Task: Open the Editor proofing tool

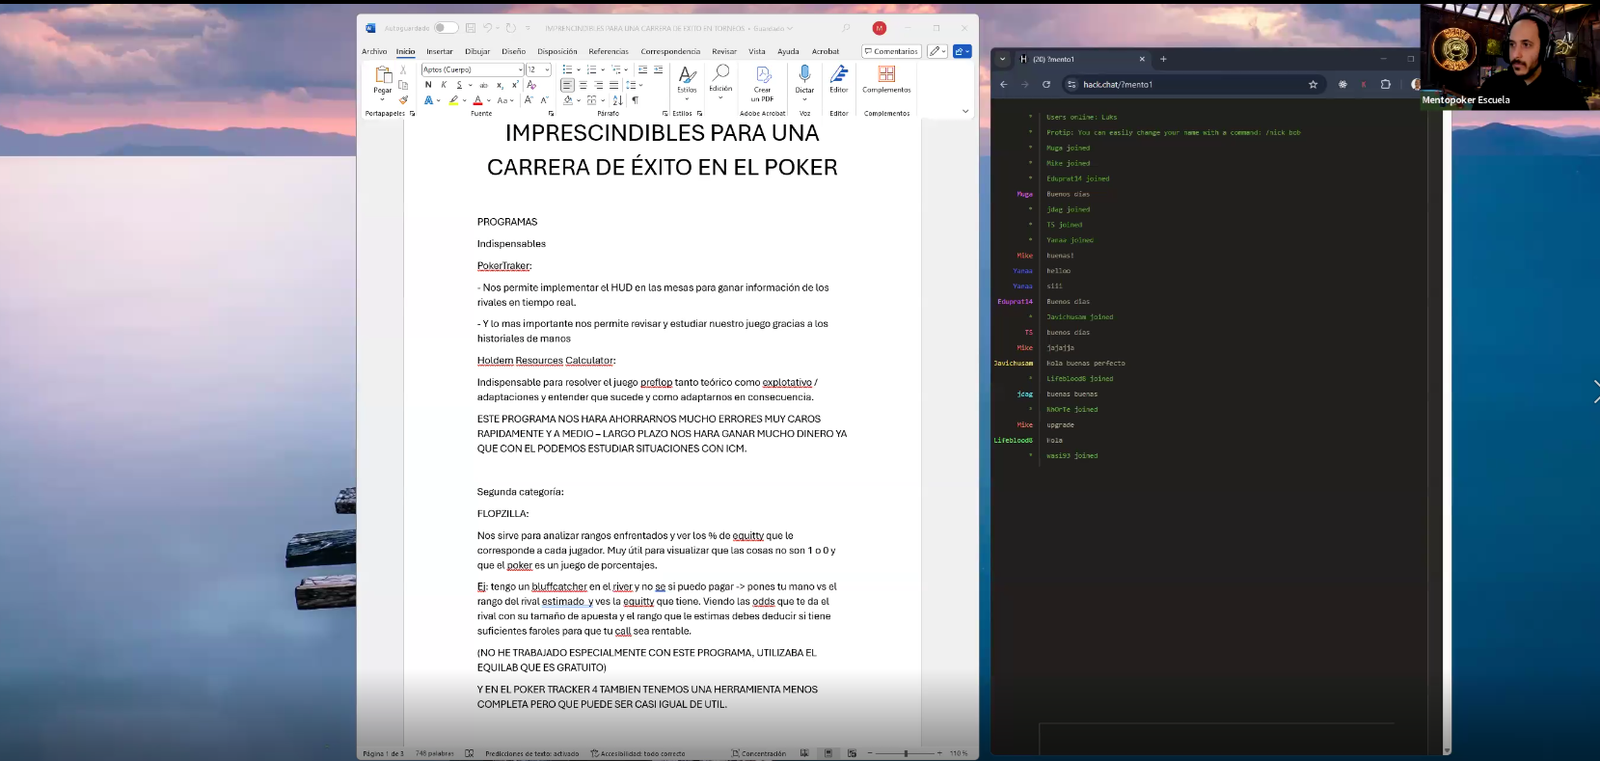Action: tap(839, 75)
